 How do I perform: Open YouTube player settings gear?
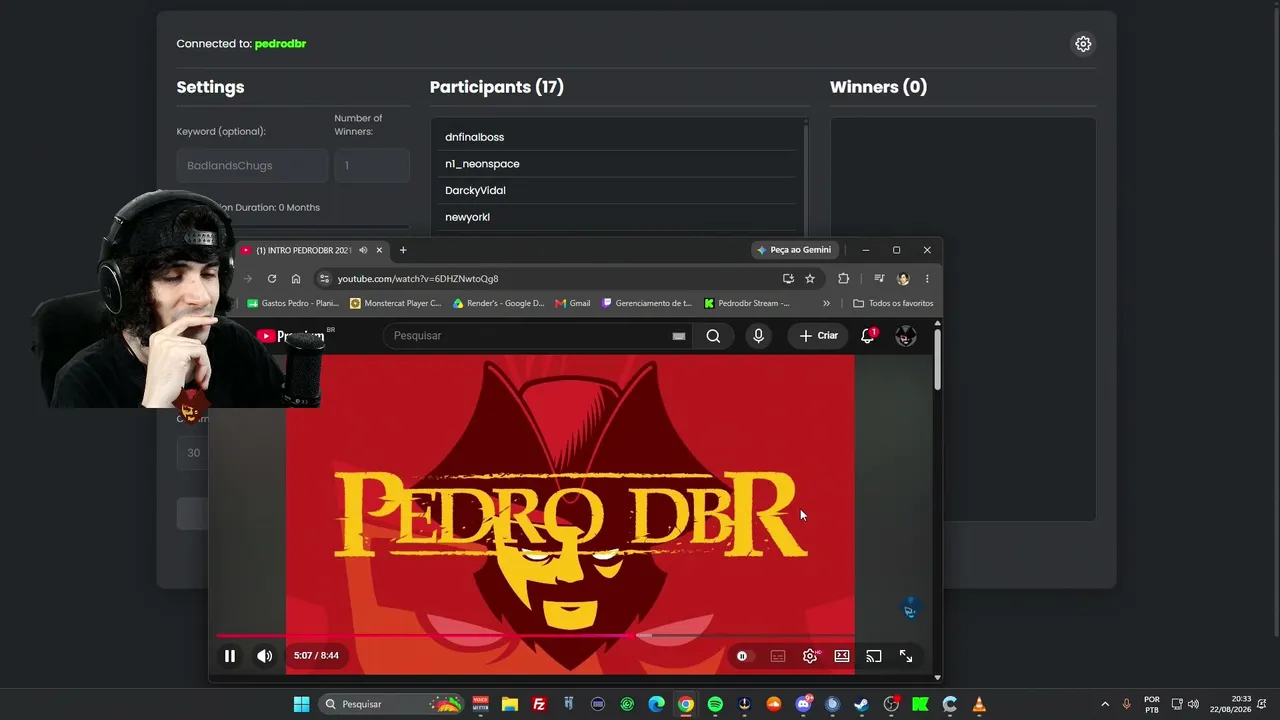click(810, 656)
